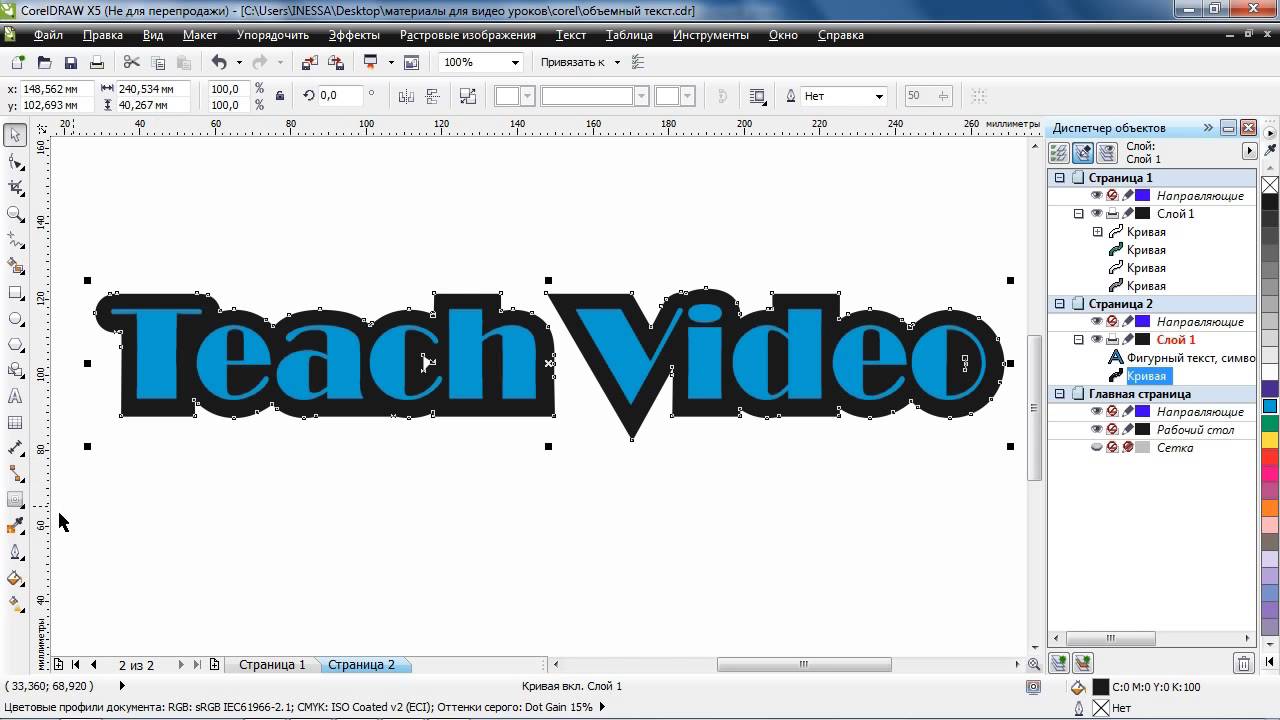Select the Outline pen tool
The width and height of the screenshot is (1280, 720).
(15, 552)
